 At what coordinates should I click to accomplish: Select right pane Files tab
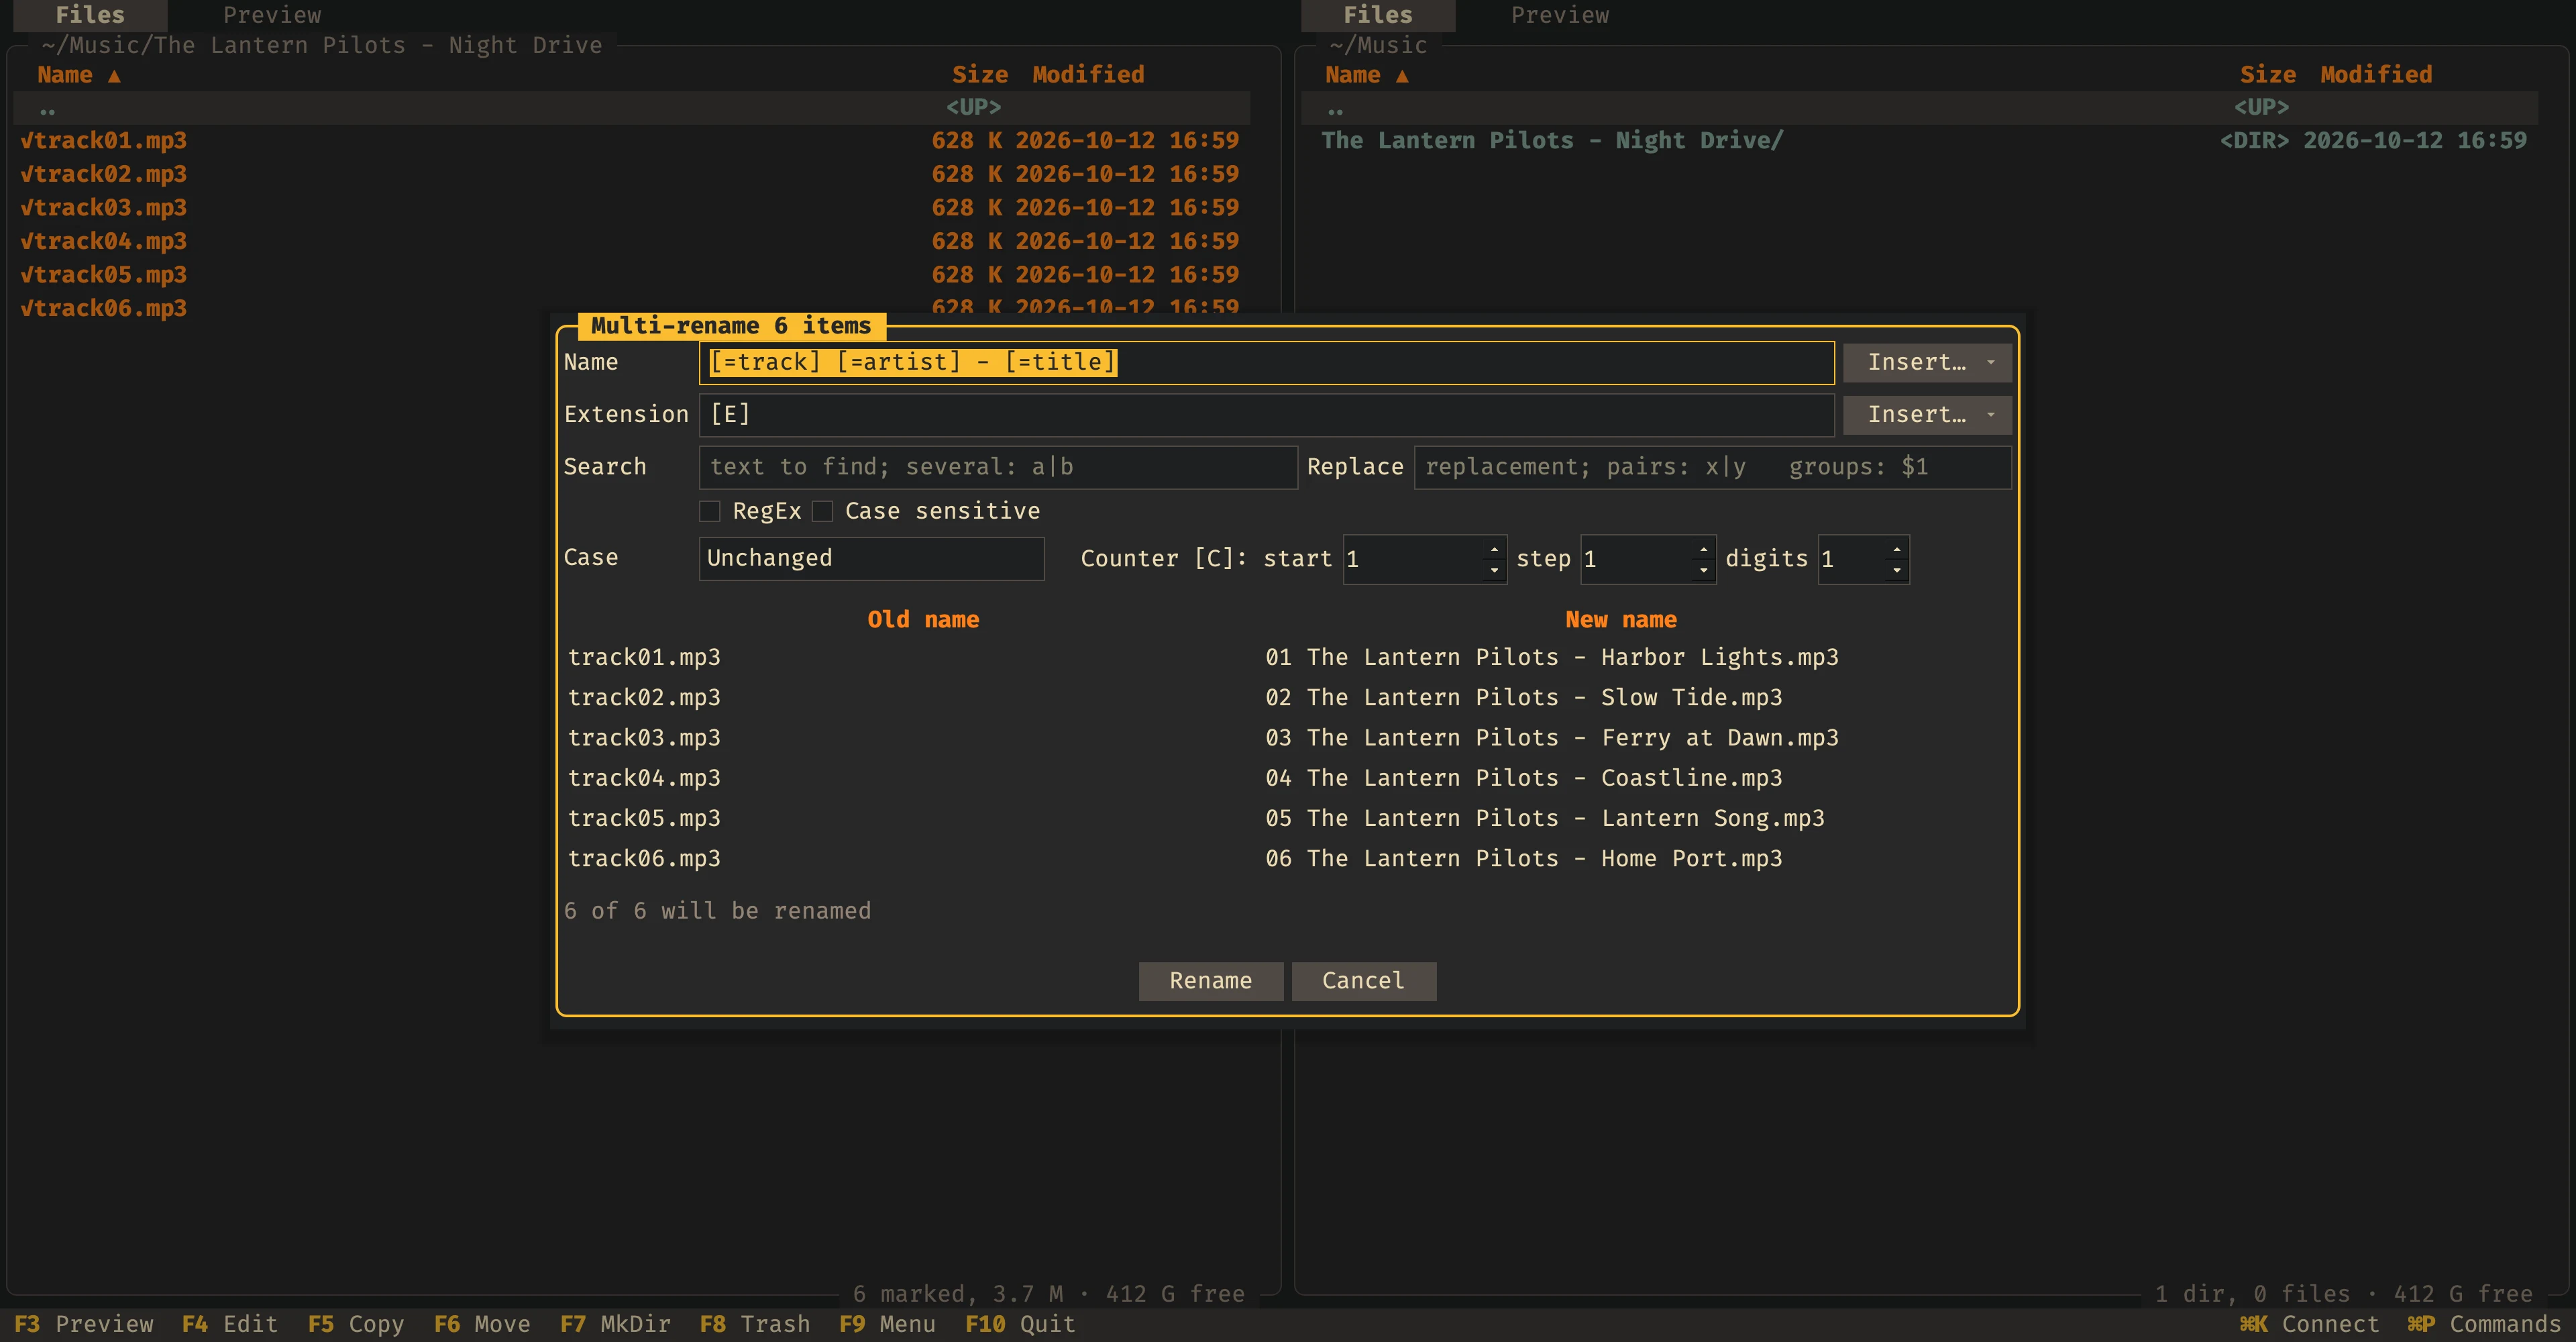coord(1378,15)
